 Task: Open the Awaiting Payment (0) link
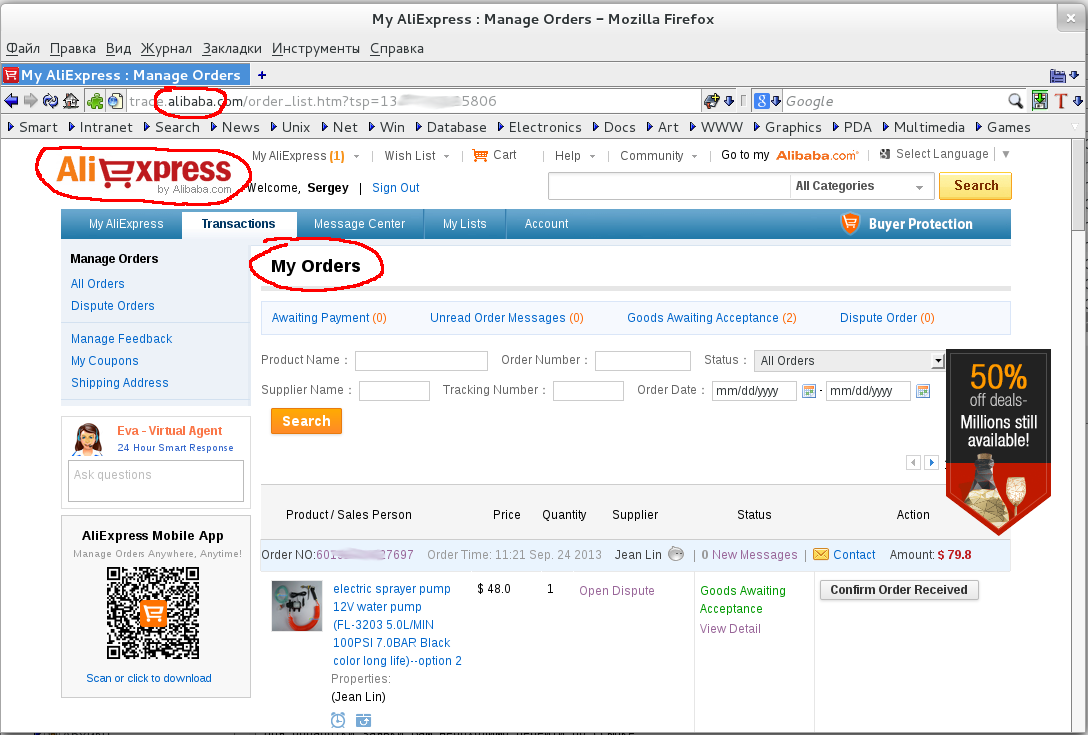tap(329, 318)
